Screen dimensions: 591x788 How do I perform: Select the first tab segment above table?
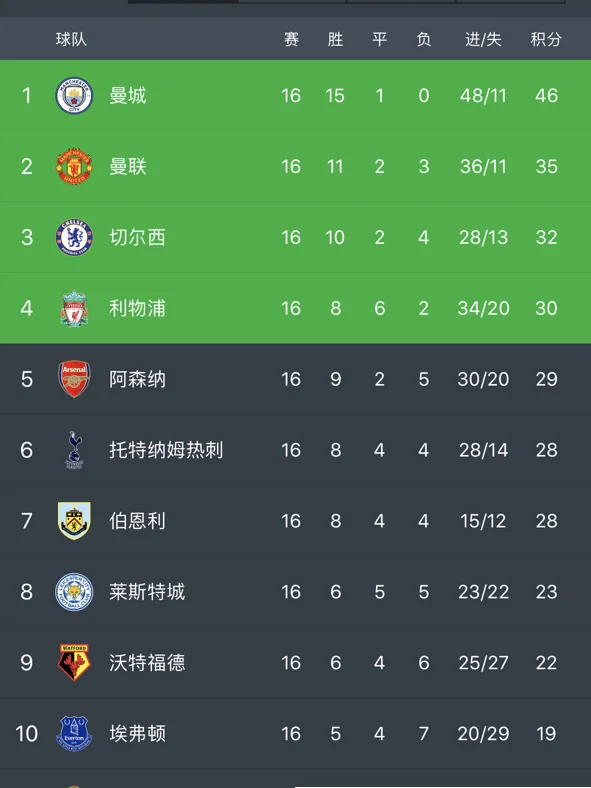click(183, 2)
